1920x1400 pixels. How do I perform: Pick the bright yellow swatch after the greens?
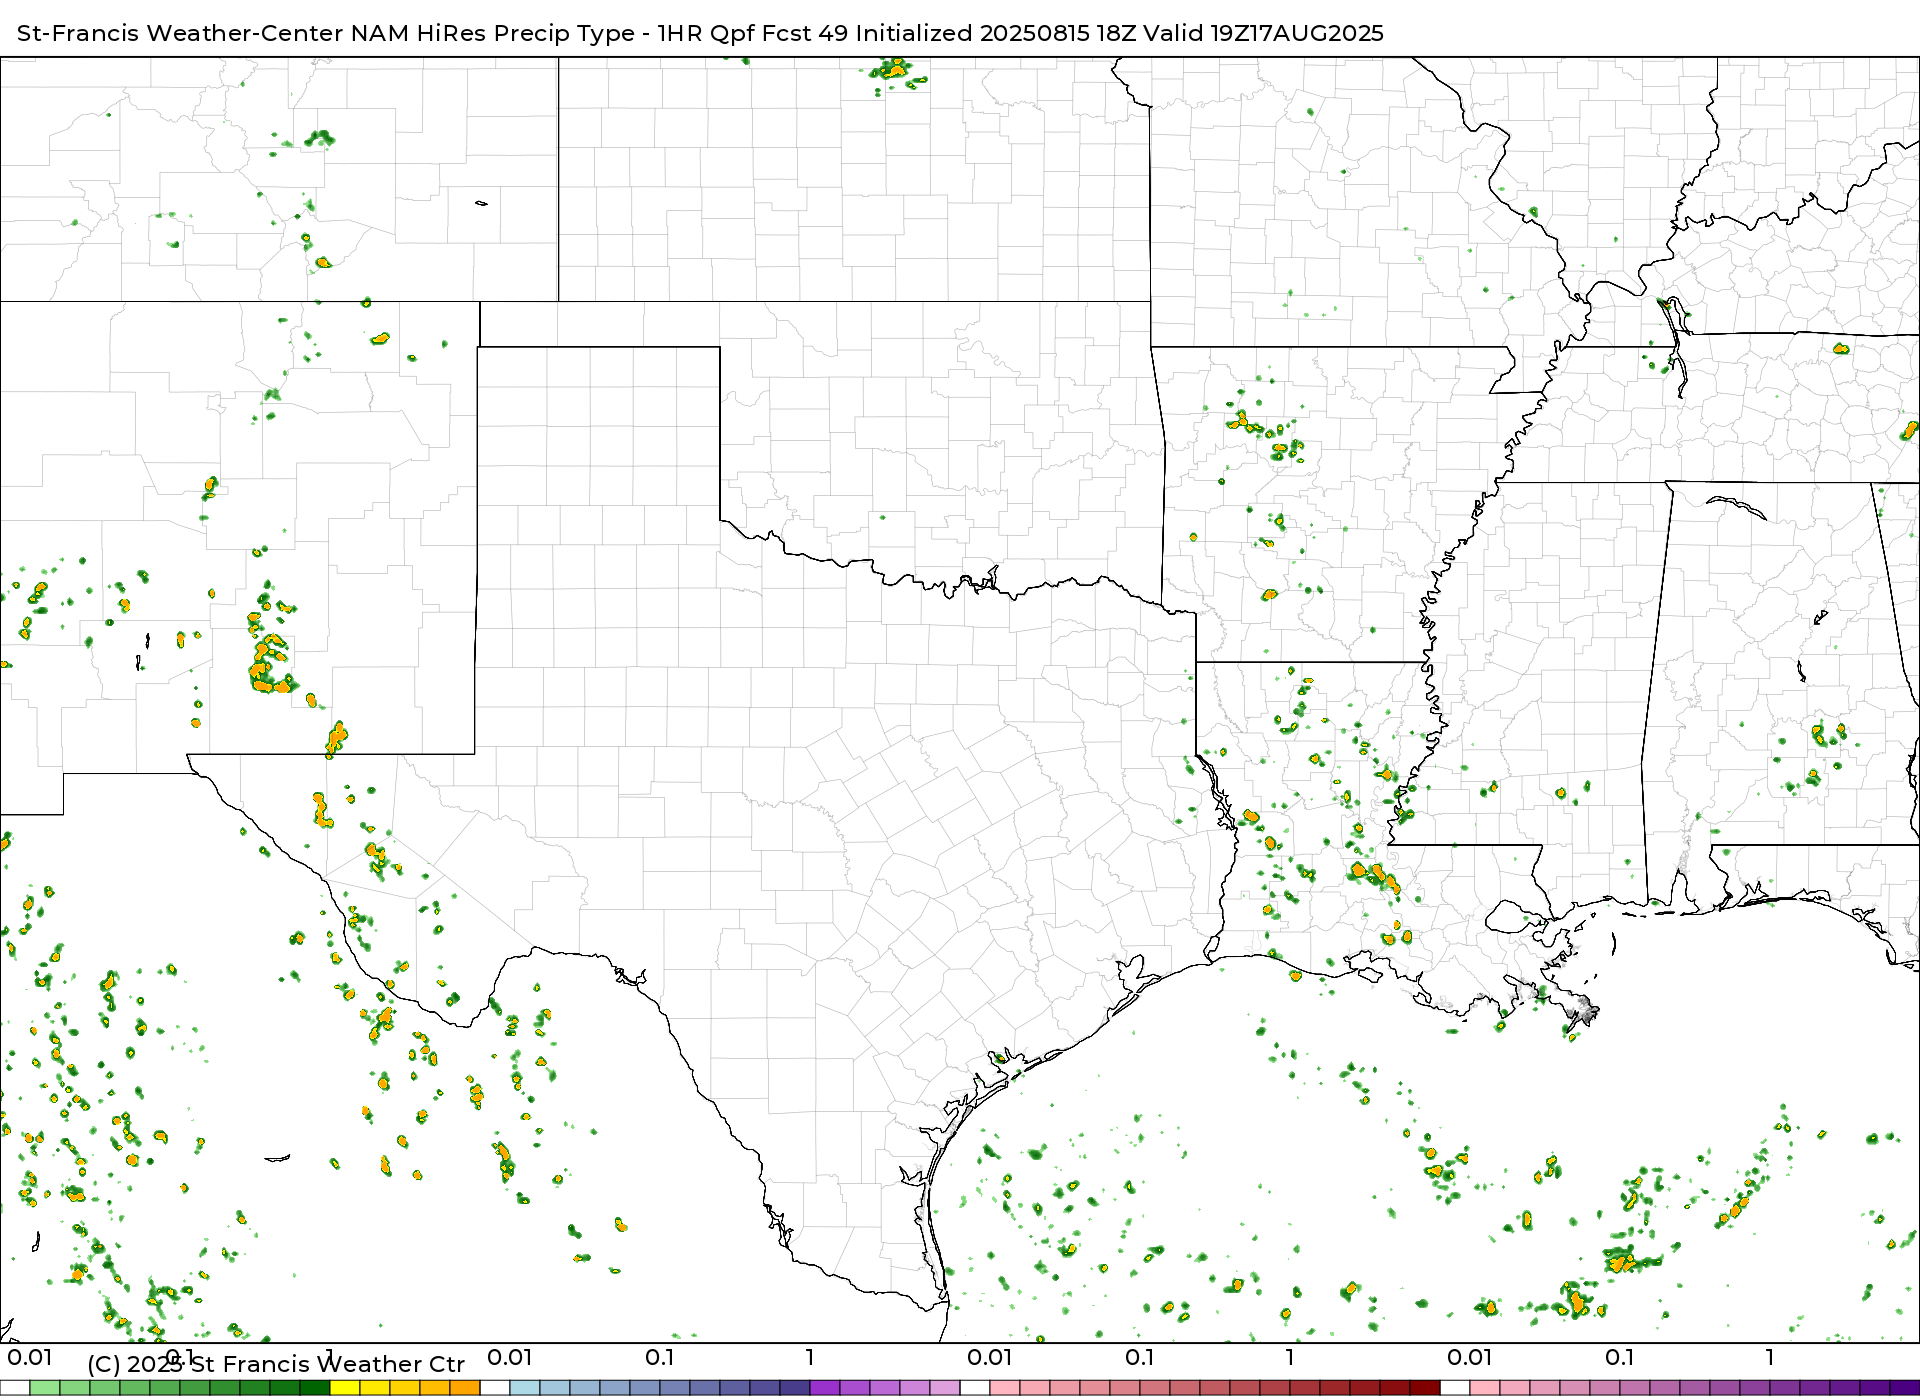point(345,1388)
